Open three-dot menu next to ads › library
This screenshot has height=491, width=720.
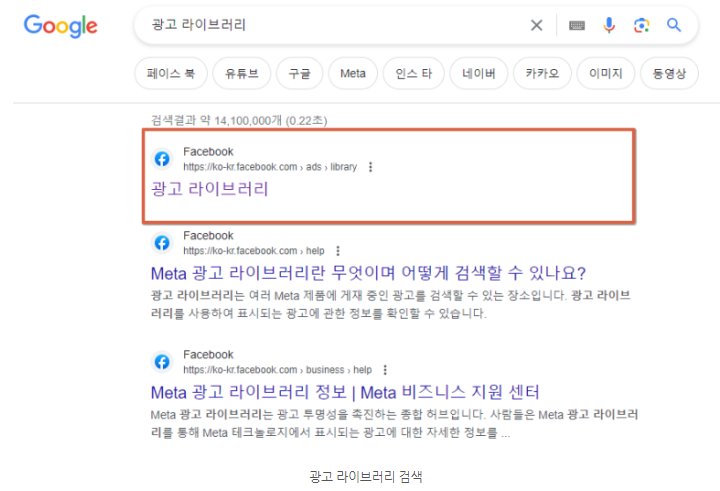pyautogui.click(x=371, y=167)
